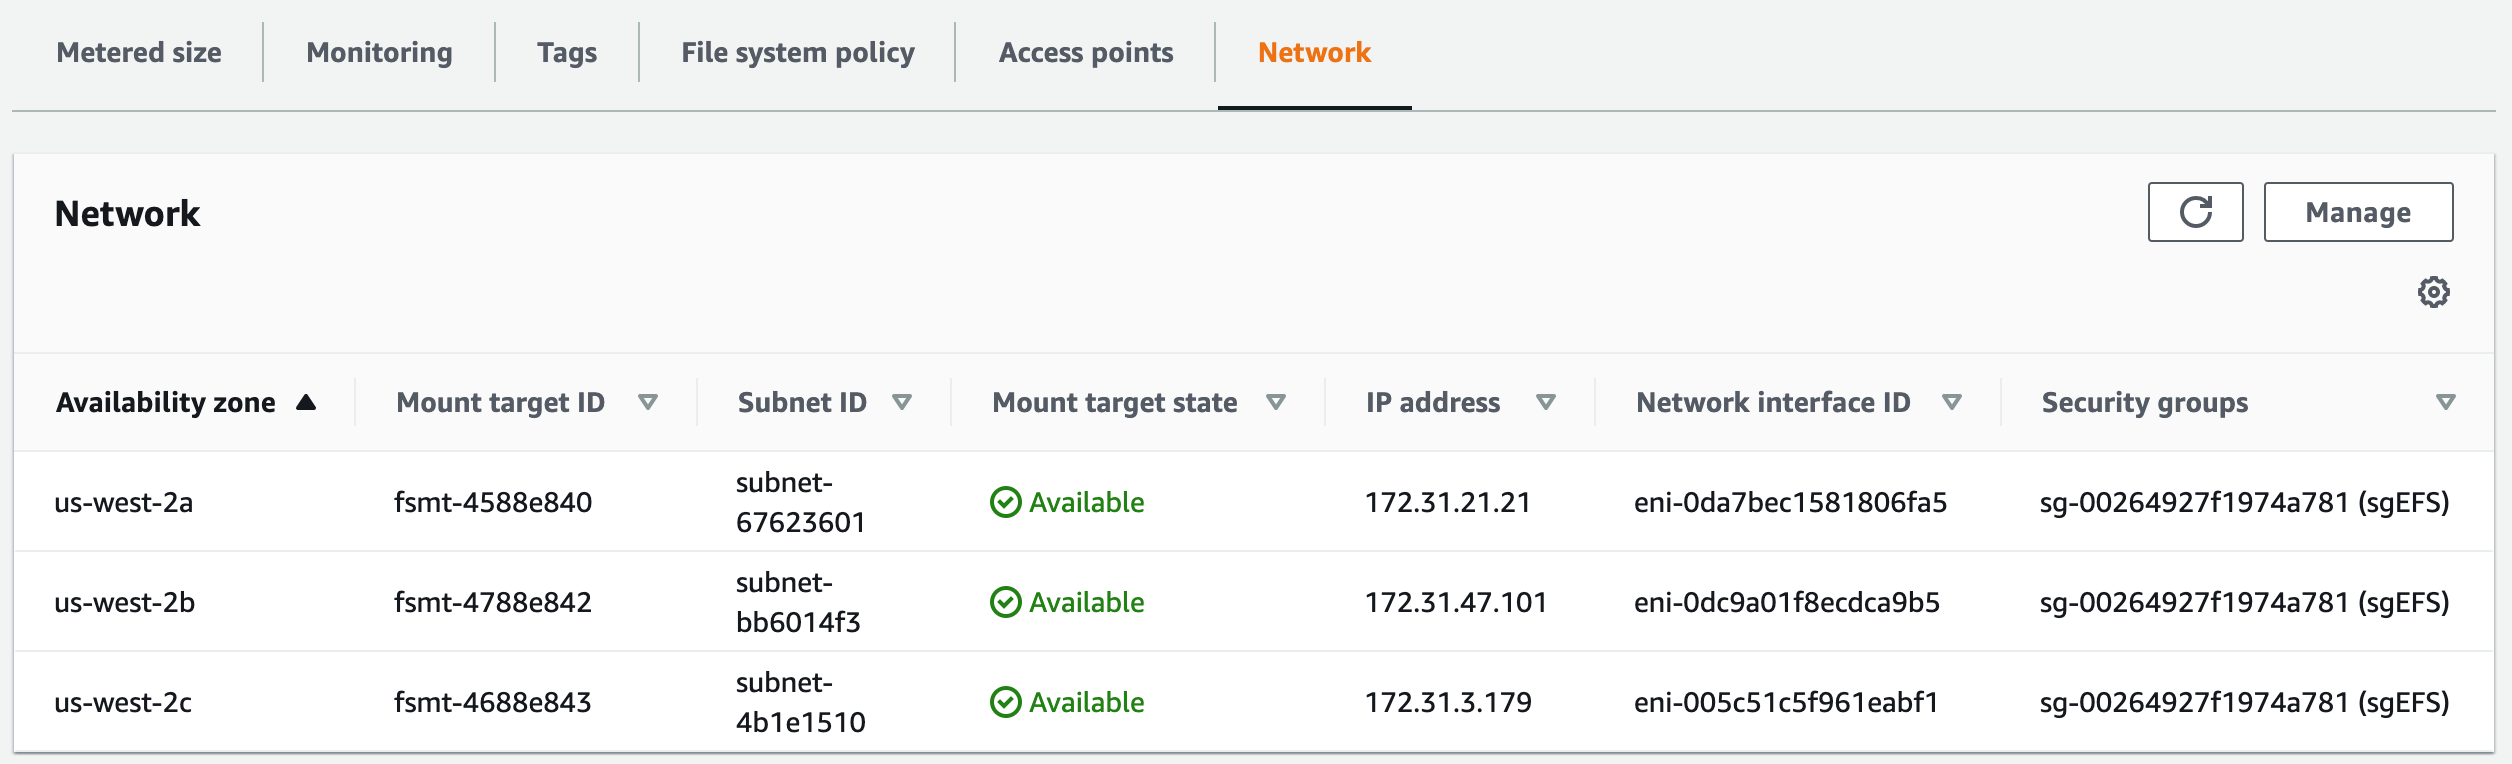Viewport: 2512px width, 764px height.
Task: Click Mount target ID header label
Action: (500, 402)
